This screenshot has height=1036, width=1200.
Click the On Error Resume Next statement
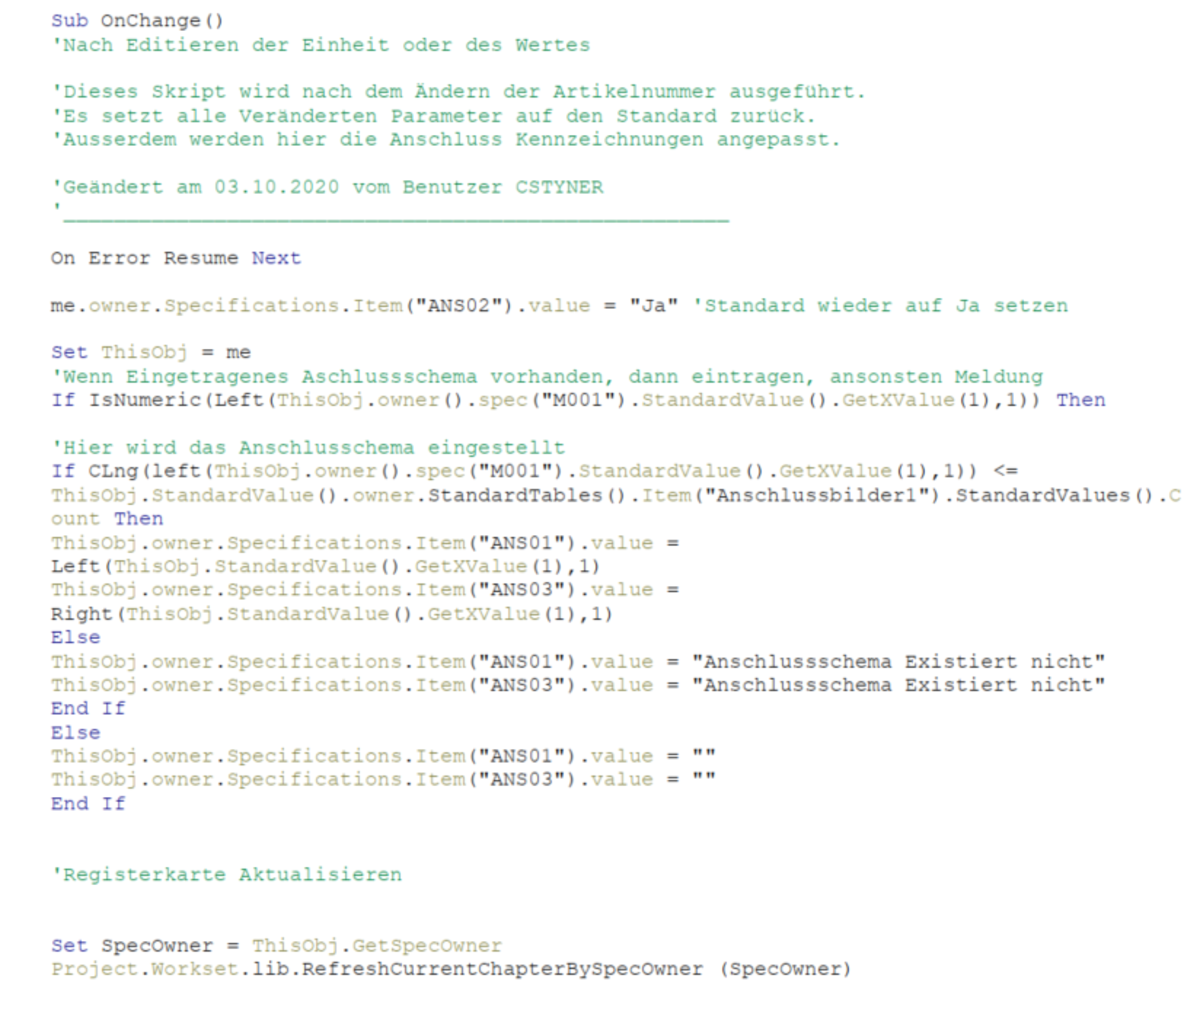point(175,258)
